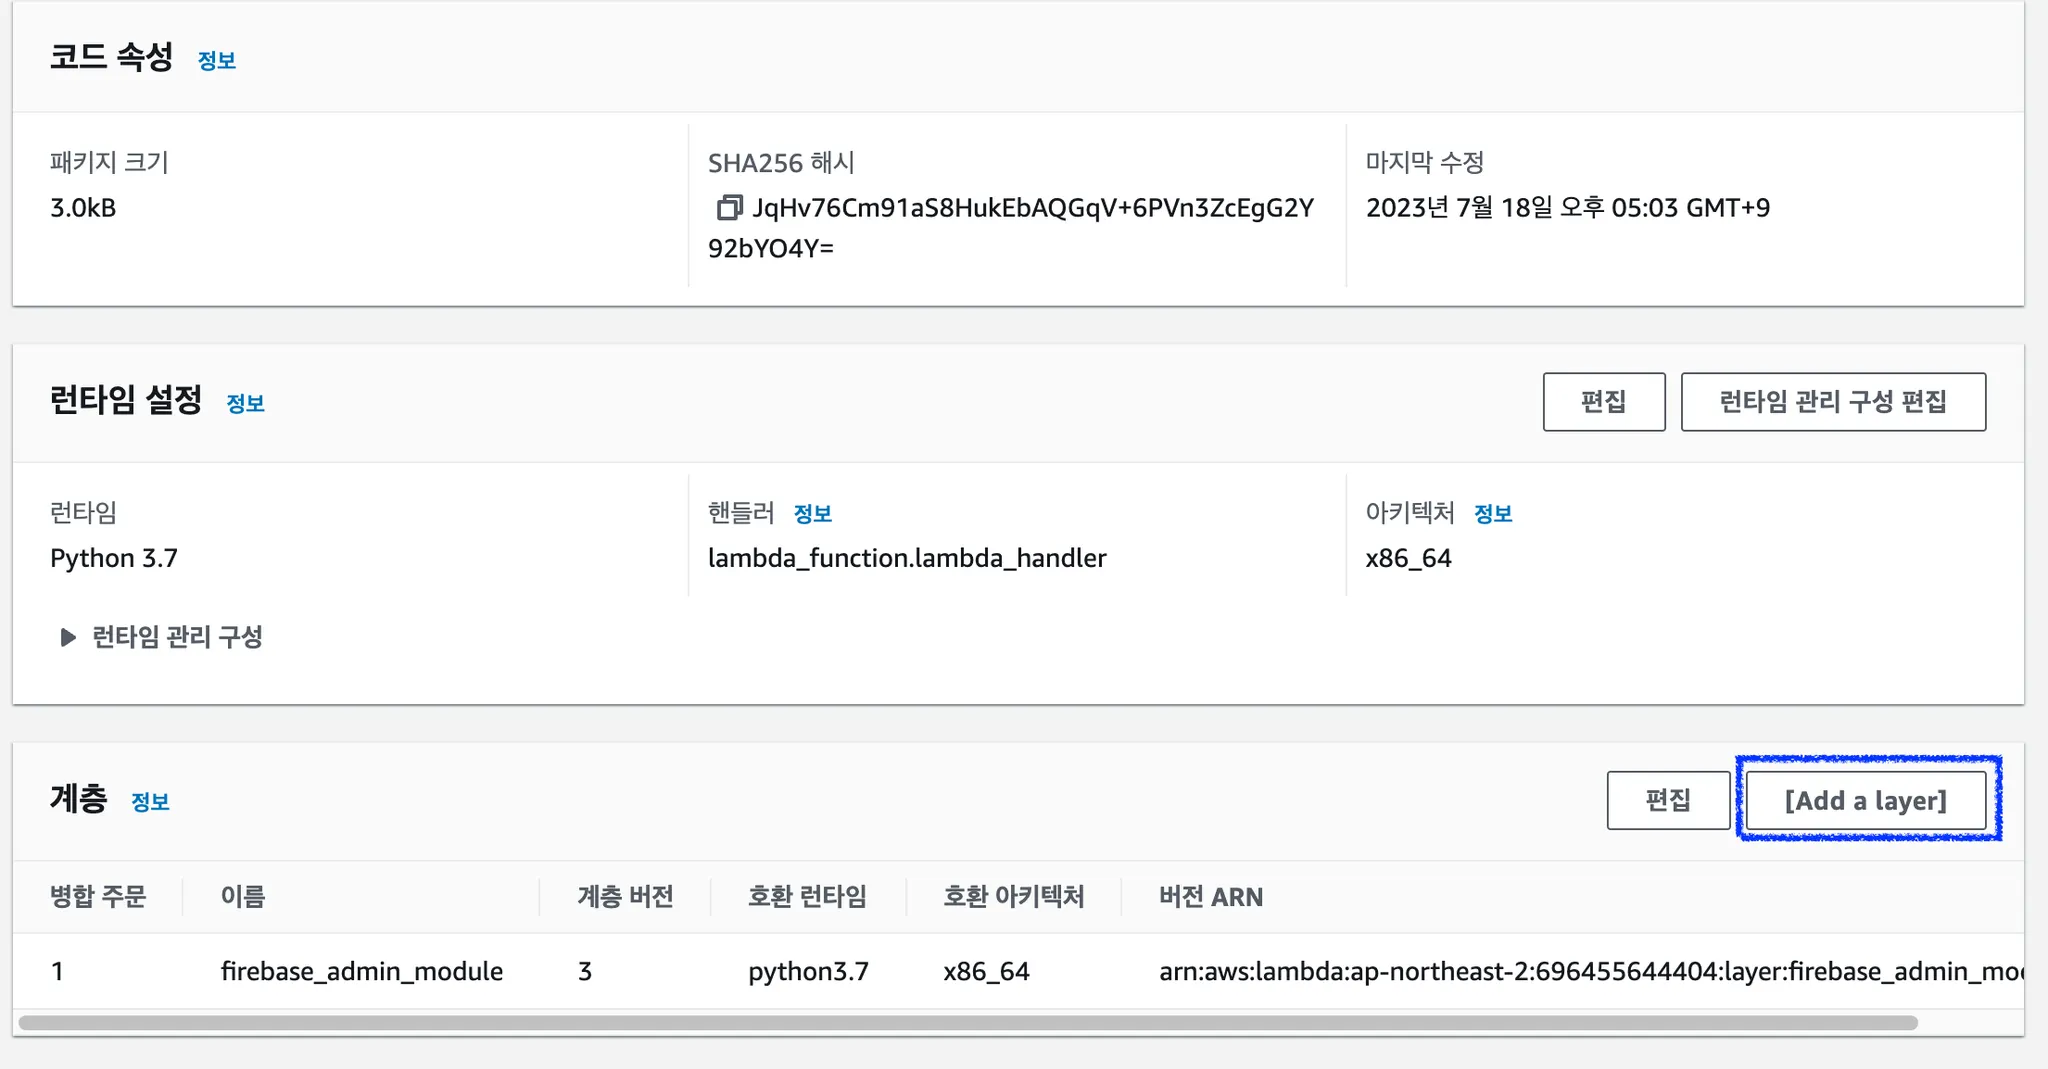
Task: Open 정보 link next to 코드 속성
Action: tap(217, 61)
